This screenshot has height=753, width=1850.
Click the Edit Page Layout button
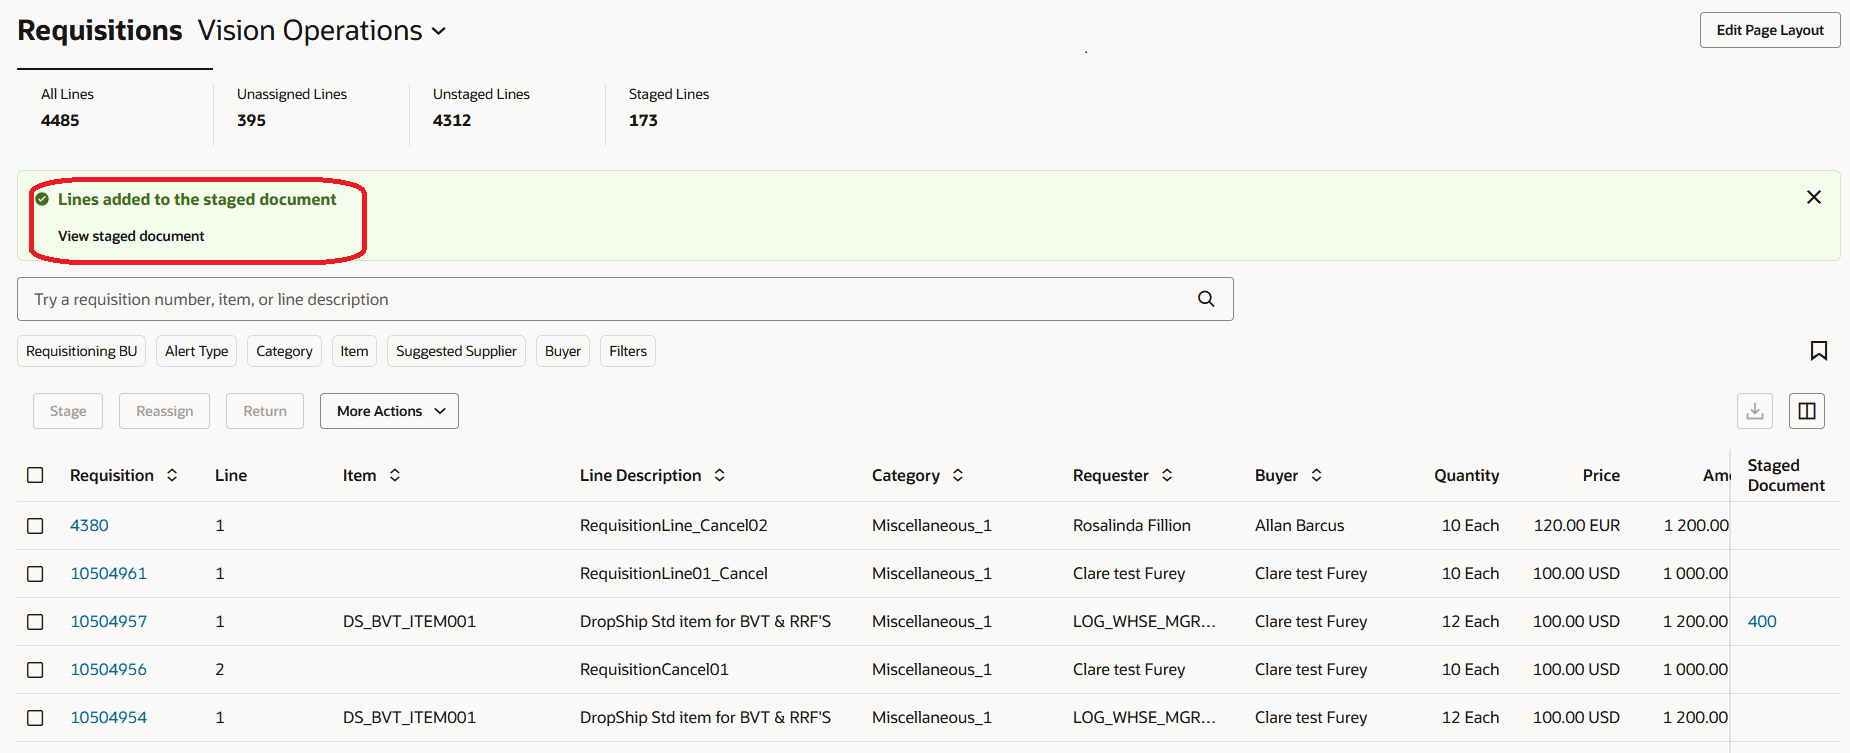(1769, 30)
